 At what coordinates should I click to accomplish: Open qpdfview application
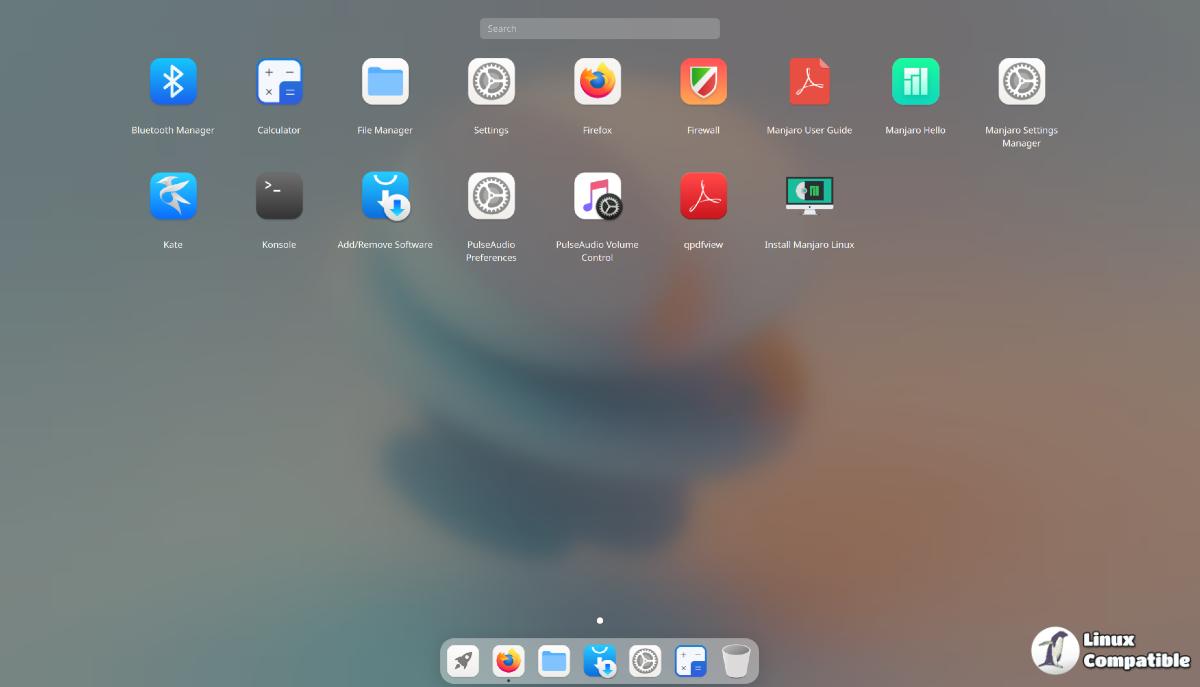(x=703, y=196)
